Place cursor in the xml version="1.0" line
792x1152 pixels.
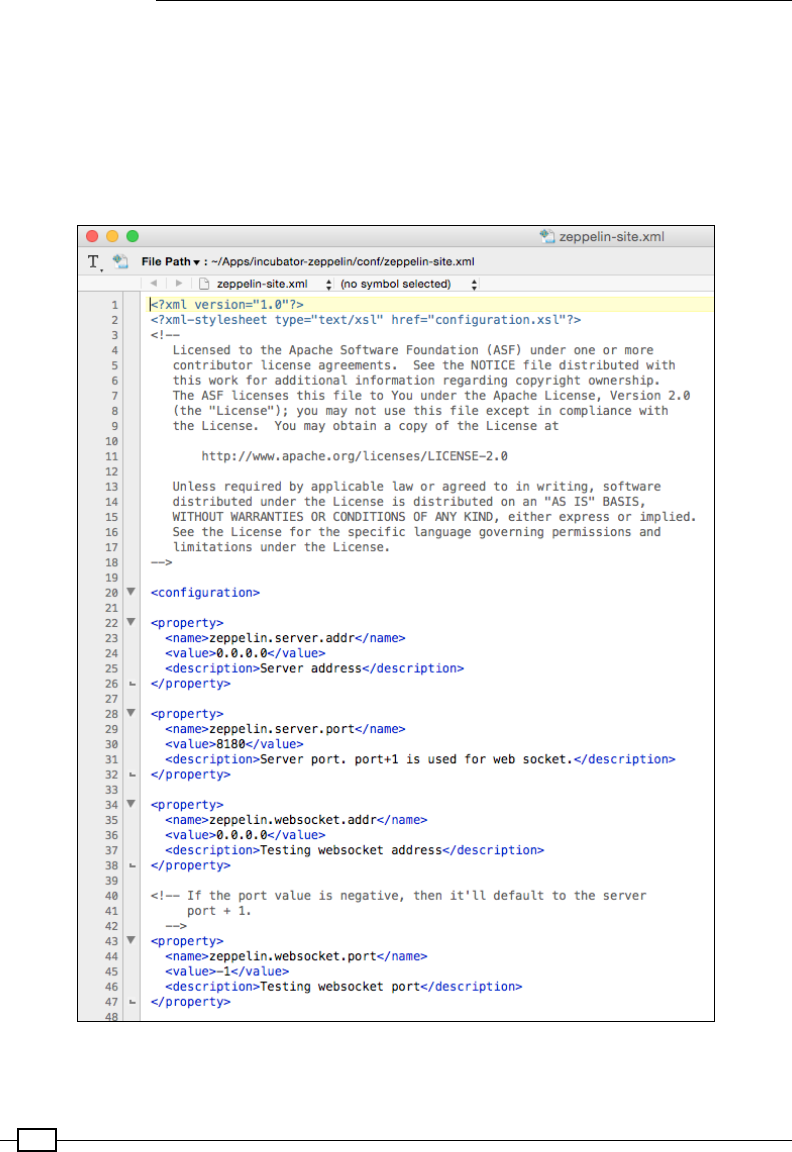227,305
